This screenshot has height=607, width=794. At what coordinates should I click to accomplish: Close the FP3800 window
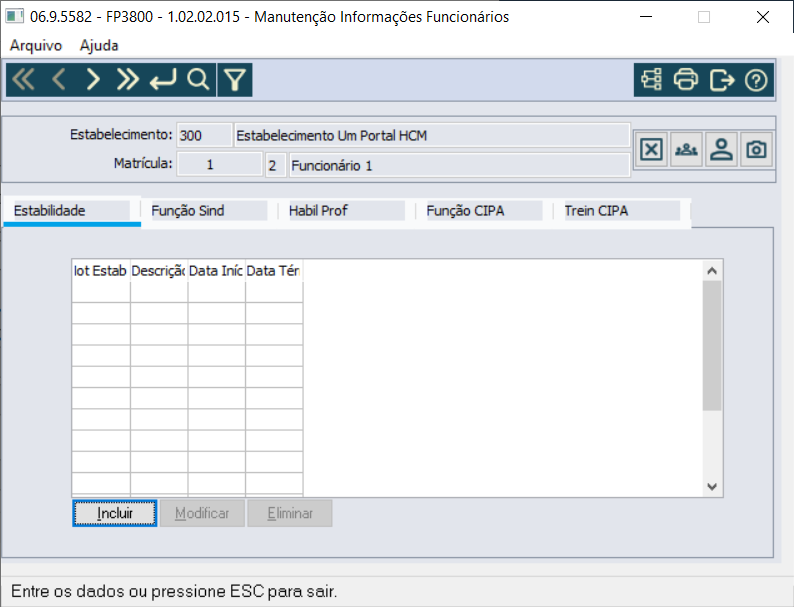click(763, 17)
